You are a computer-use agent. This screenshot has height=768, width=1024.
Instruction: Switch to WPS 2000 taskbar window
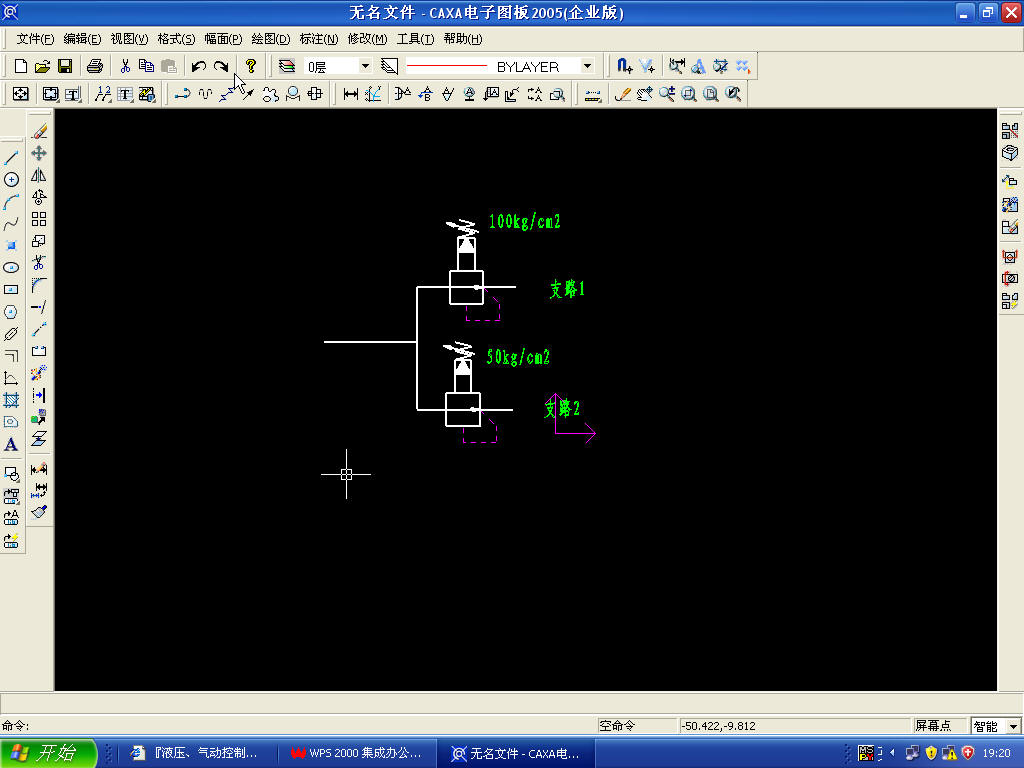[x=356, y=753]
